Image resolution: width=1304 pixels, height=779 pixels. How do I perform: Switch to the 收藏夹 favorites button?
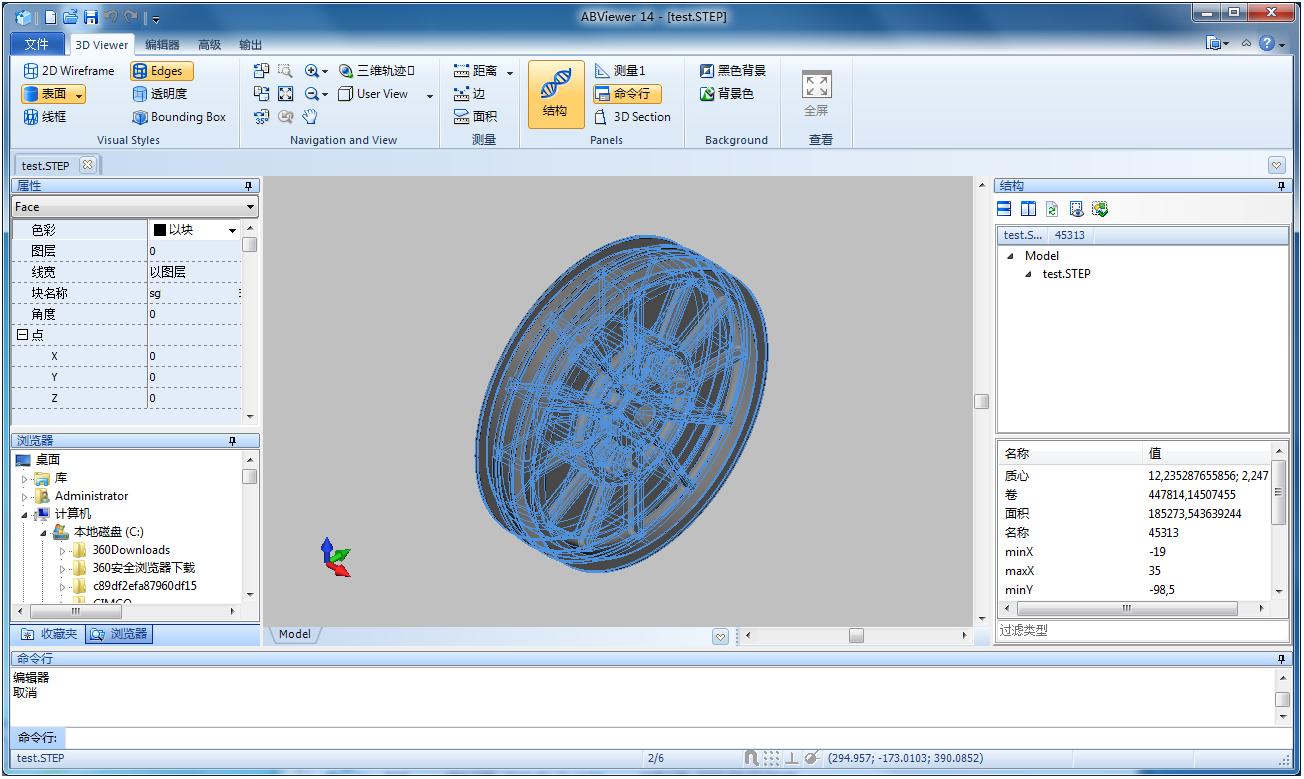[x=49, y=634]
